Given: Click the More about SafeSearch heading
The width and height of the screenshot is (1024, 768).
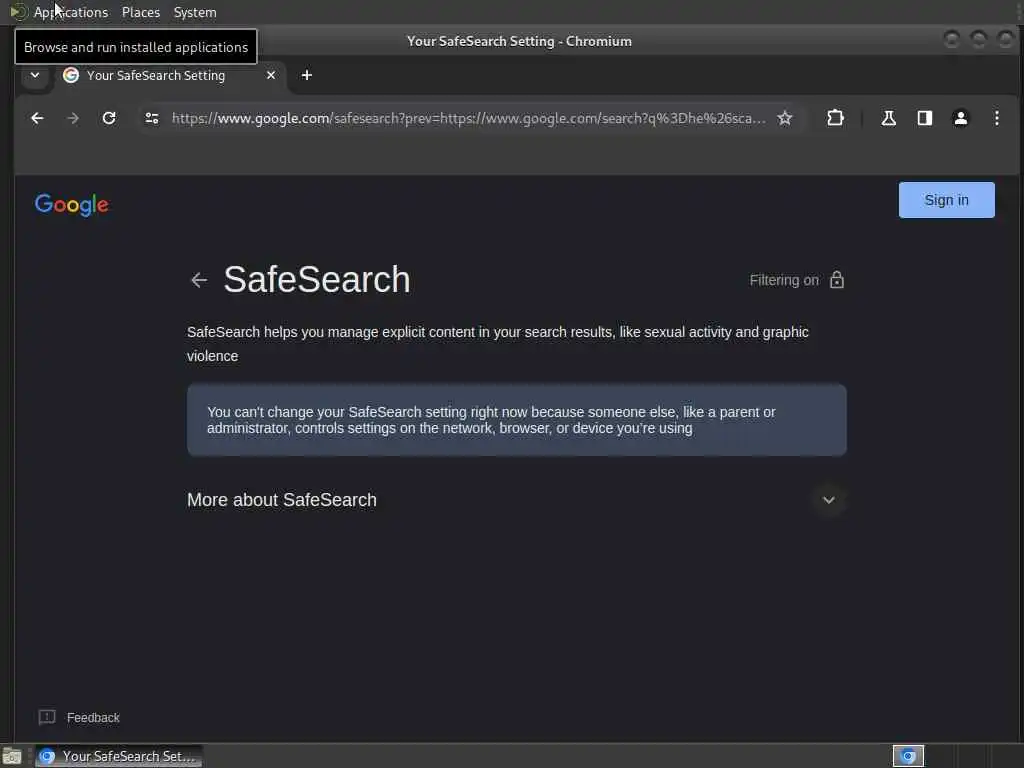Looking at the screenshot, I should click(281, 500).
